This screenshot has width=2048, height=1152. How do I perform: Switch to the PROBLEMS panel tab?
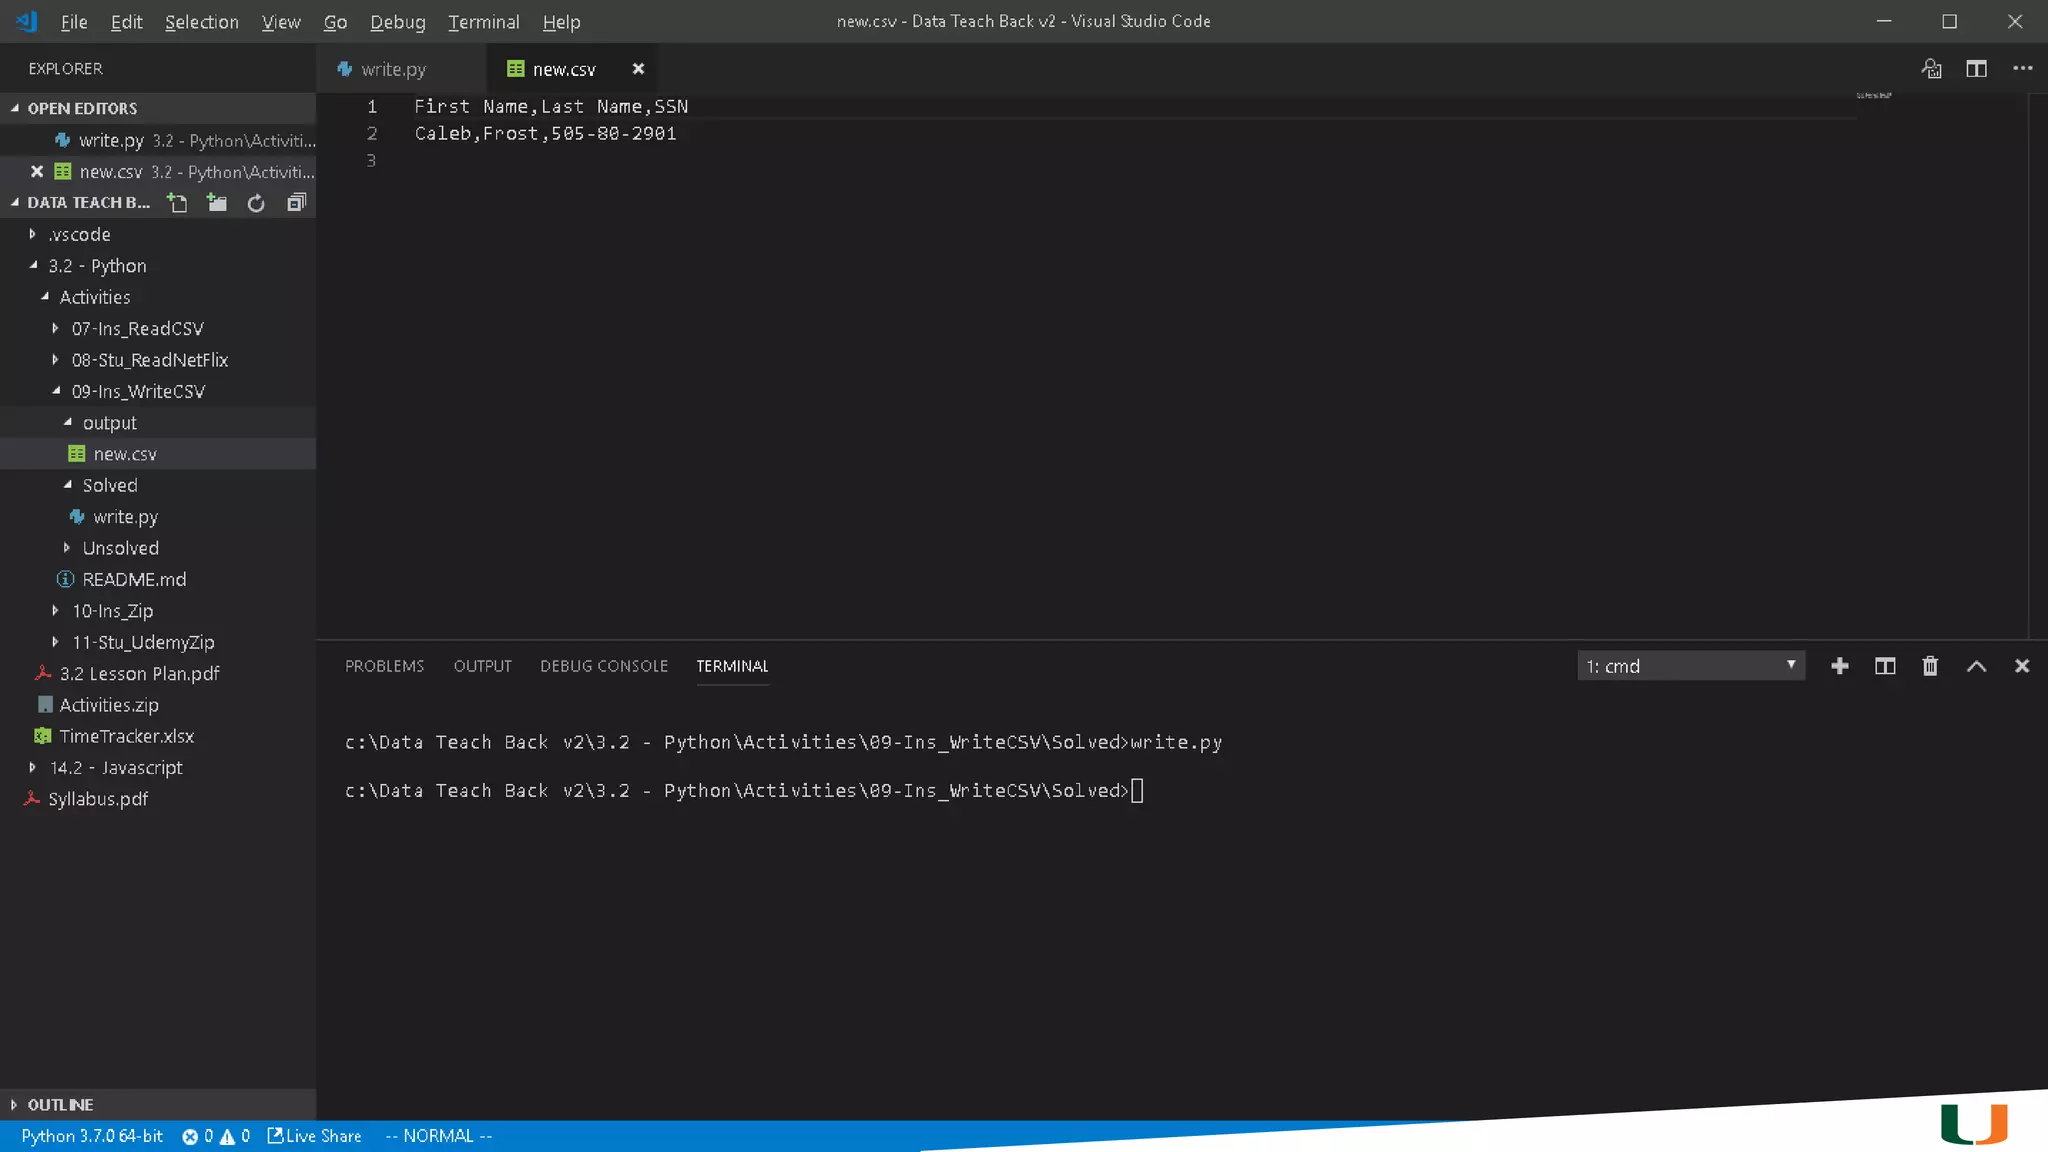pos(384,666)
